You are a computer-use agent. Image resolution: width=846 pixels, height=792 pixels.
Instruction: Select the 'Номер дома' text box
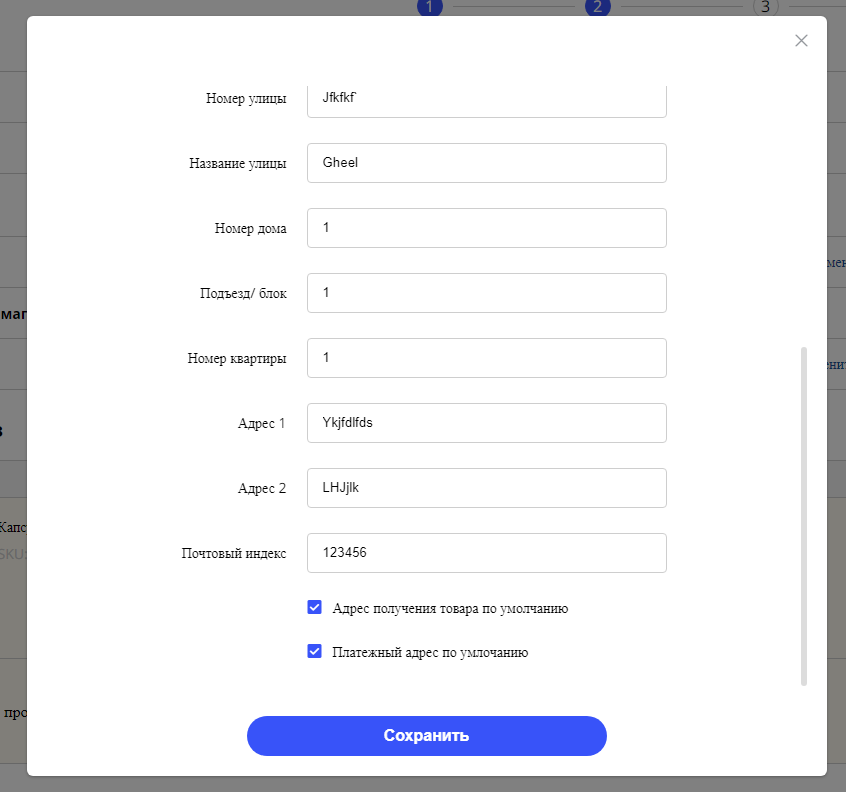(486, 228)
